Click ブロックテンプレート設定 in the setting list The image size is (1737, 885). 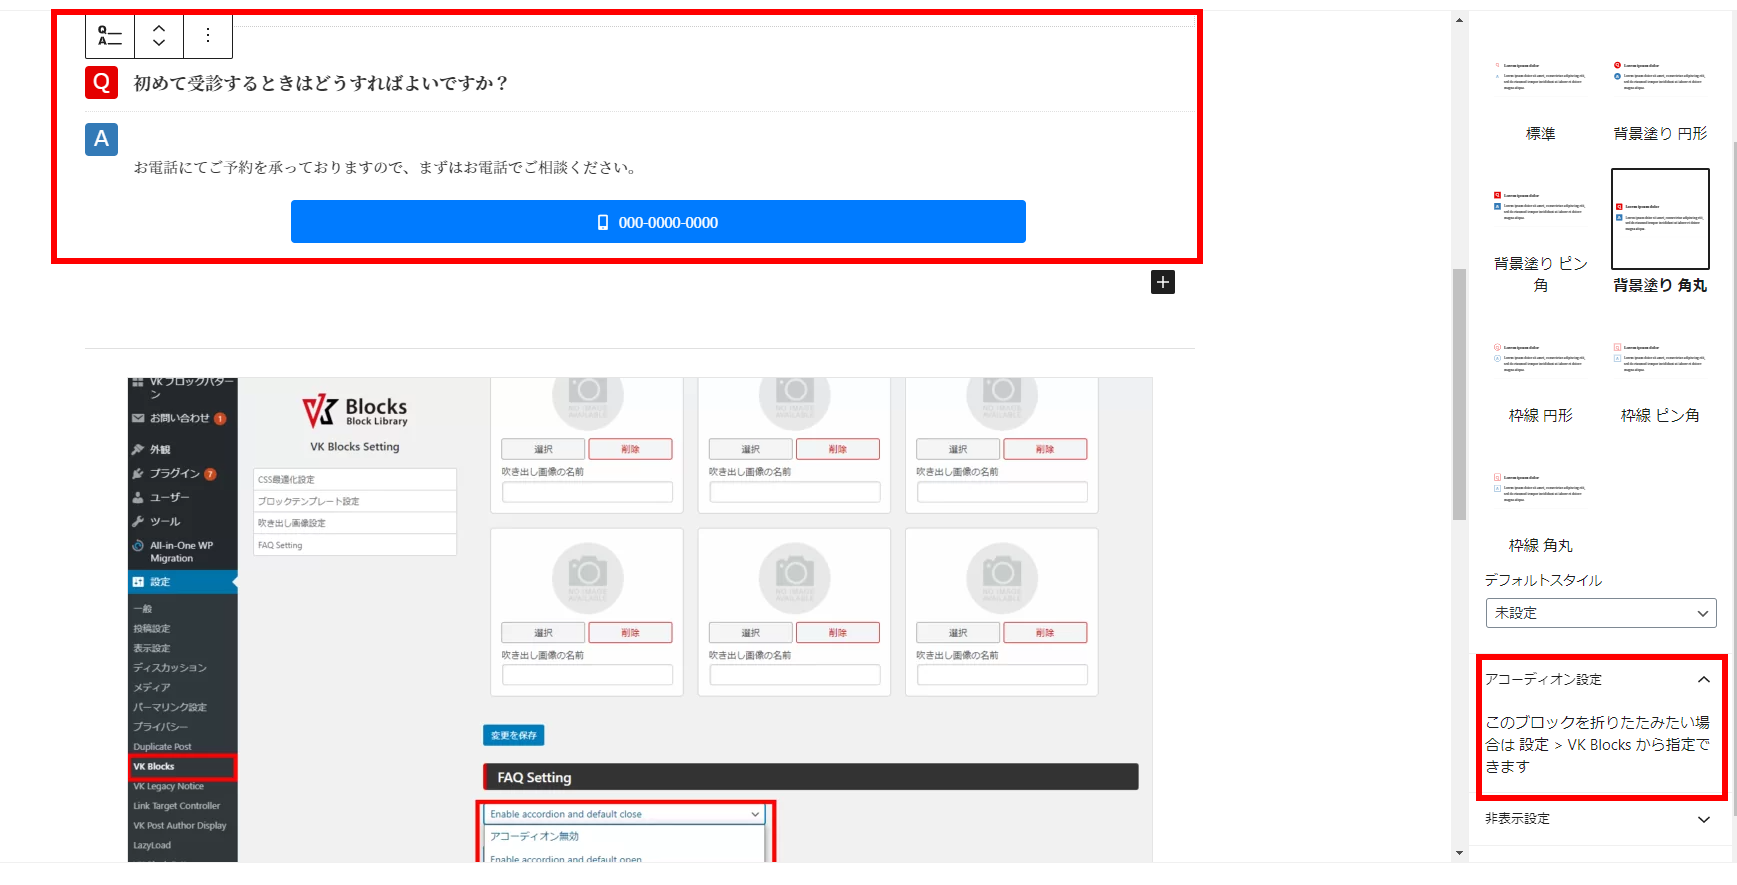point(355,501)
